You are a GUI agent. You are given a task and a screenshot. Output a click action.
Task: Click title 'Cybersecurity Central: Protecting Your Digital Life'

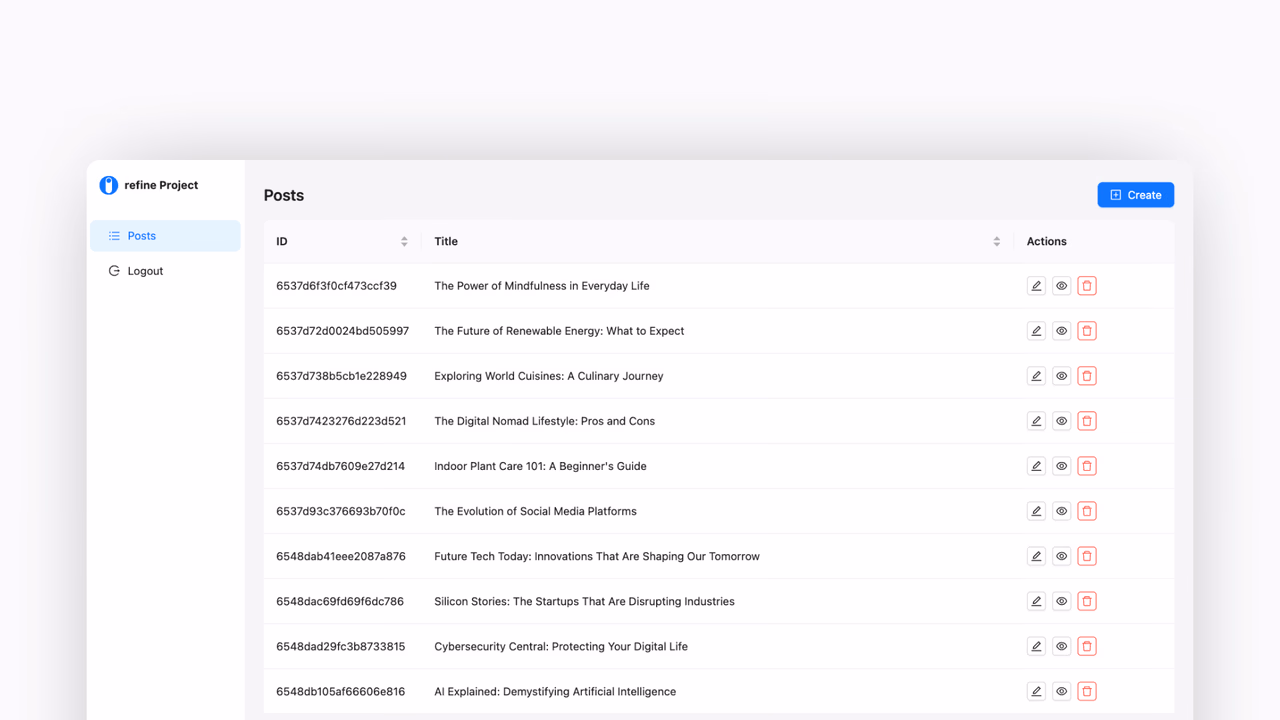tap(561, 646)
